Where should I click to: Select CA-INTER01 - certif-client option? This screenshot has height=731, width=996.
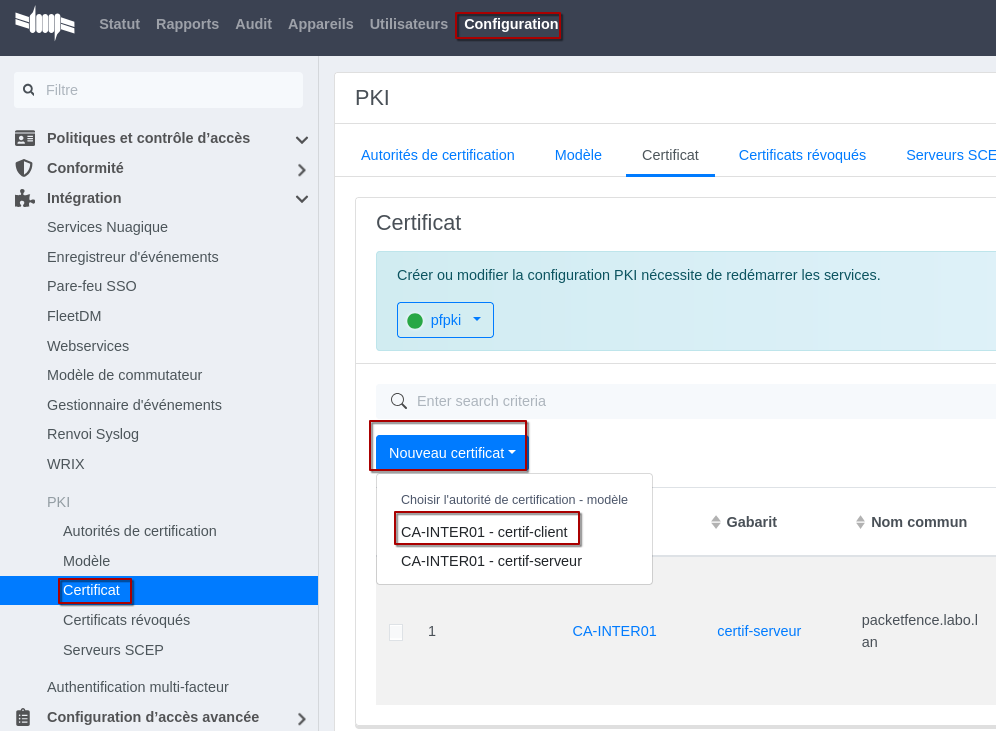[484, 532]
